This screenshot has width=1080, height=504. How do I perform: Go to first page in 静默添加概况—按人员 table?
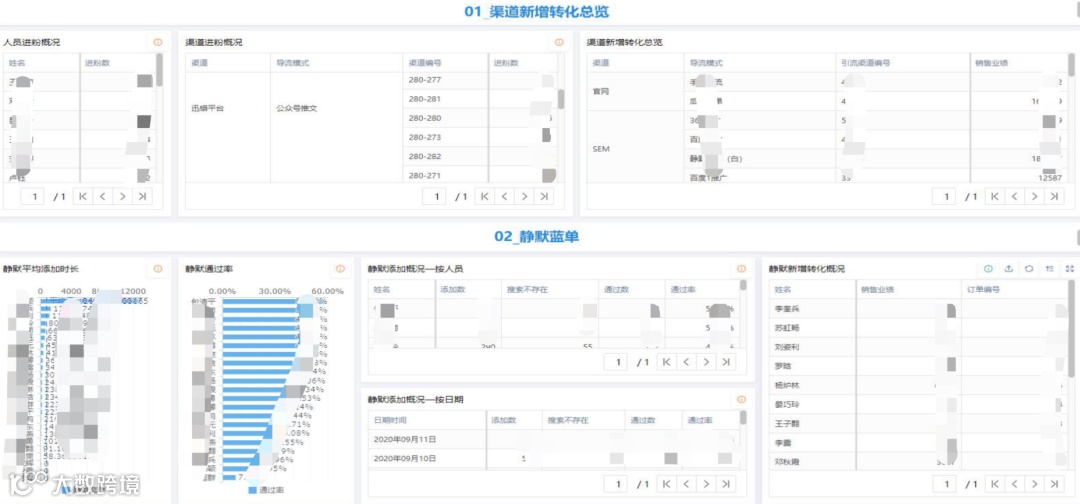point(666,362)
